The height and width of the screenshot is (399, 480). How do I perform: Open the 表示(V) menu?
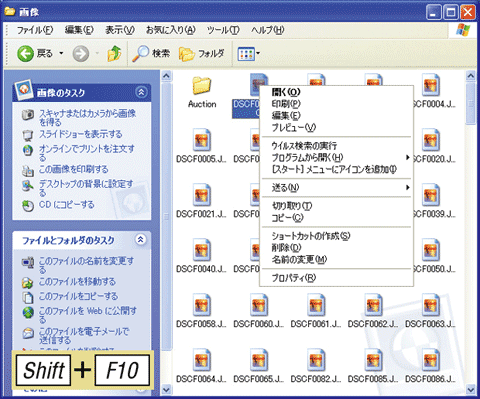coord(120,30)
